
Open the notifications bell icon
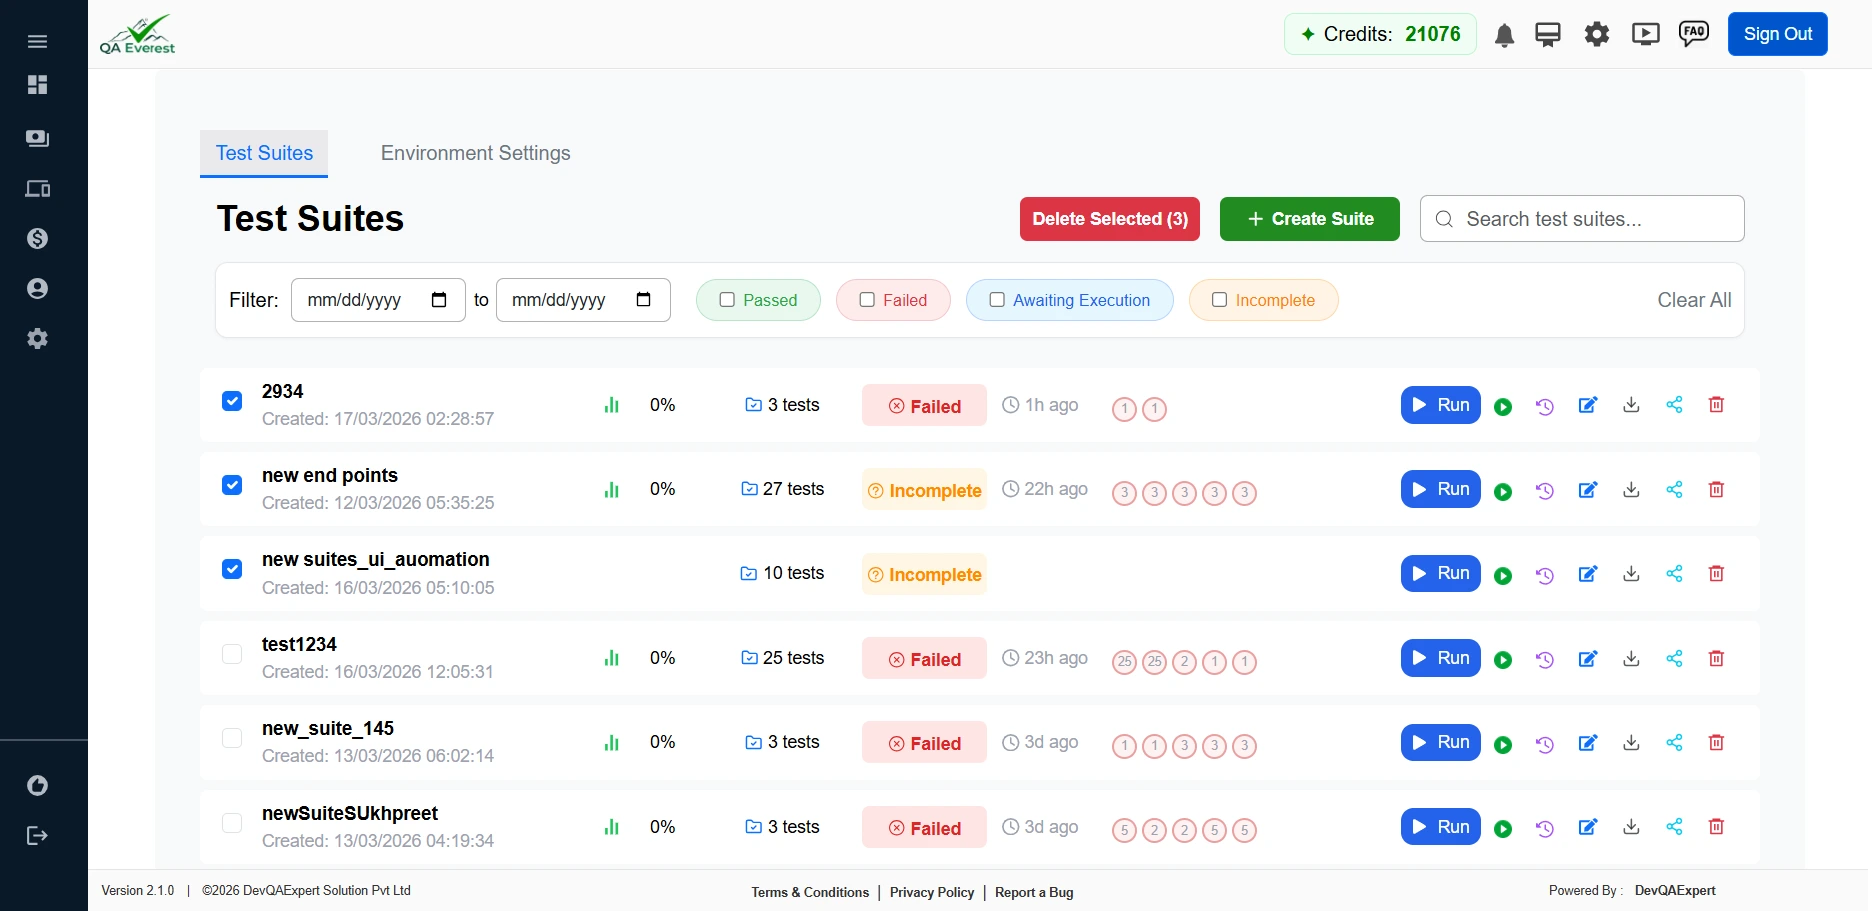click(1504, 36)
